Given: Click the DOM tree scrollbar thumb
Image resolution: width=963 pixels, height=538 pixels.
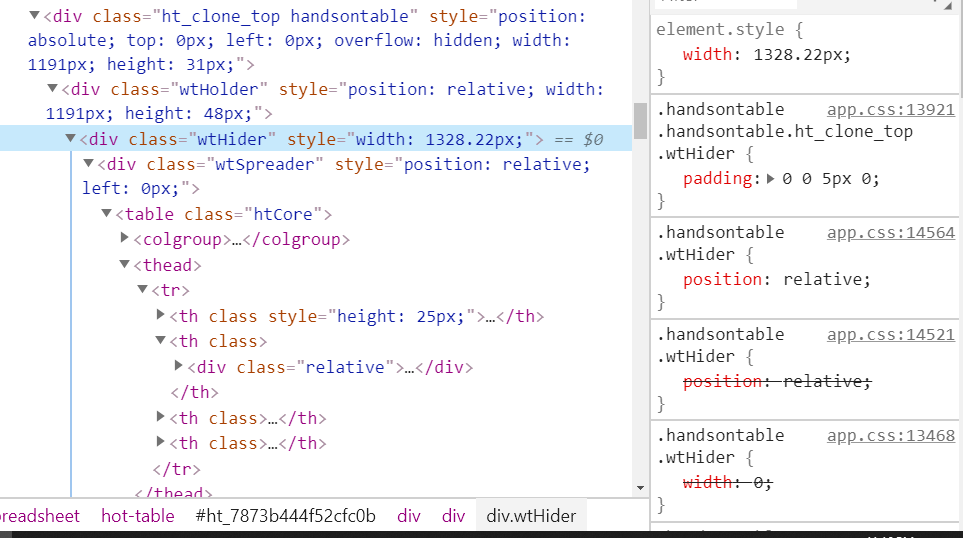Looking at the screenshot, I should pos(641,120).
